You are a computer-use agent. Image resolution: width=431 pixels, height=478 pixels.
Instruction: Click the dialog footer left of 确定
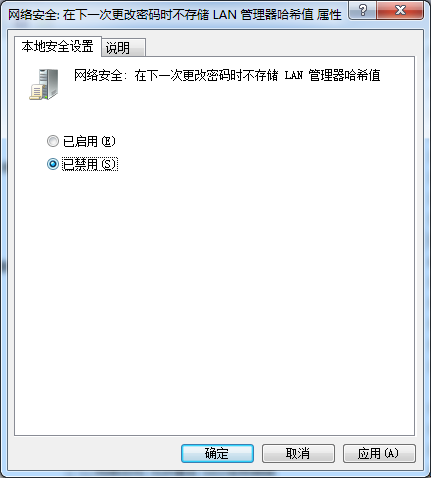click(93, 453)
